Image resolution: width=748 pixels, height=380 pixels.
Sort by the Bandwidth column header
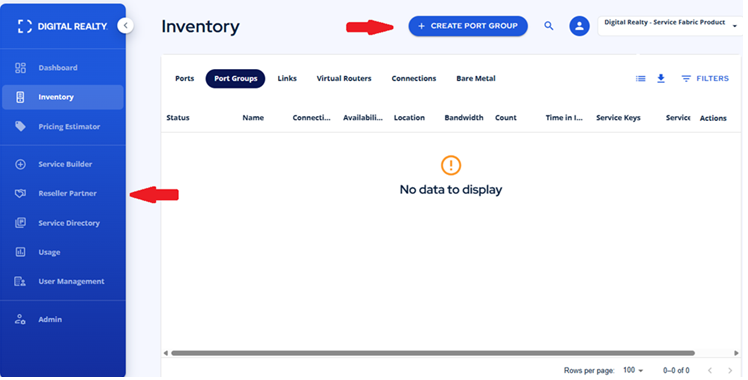pos(464,118)
